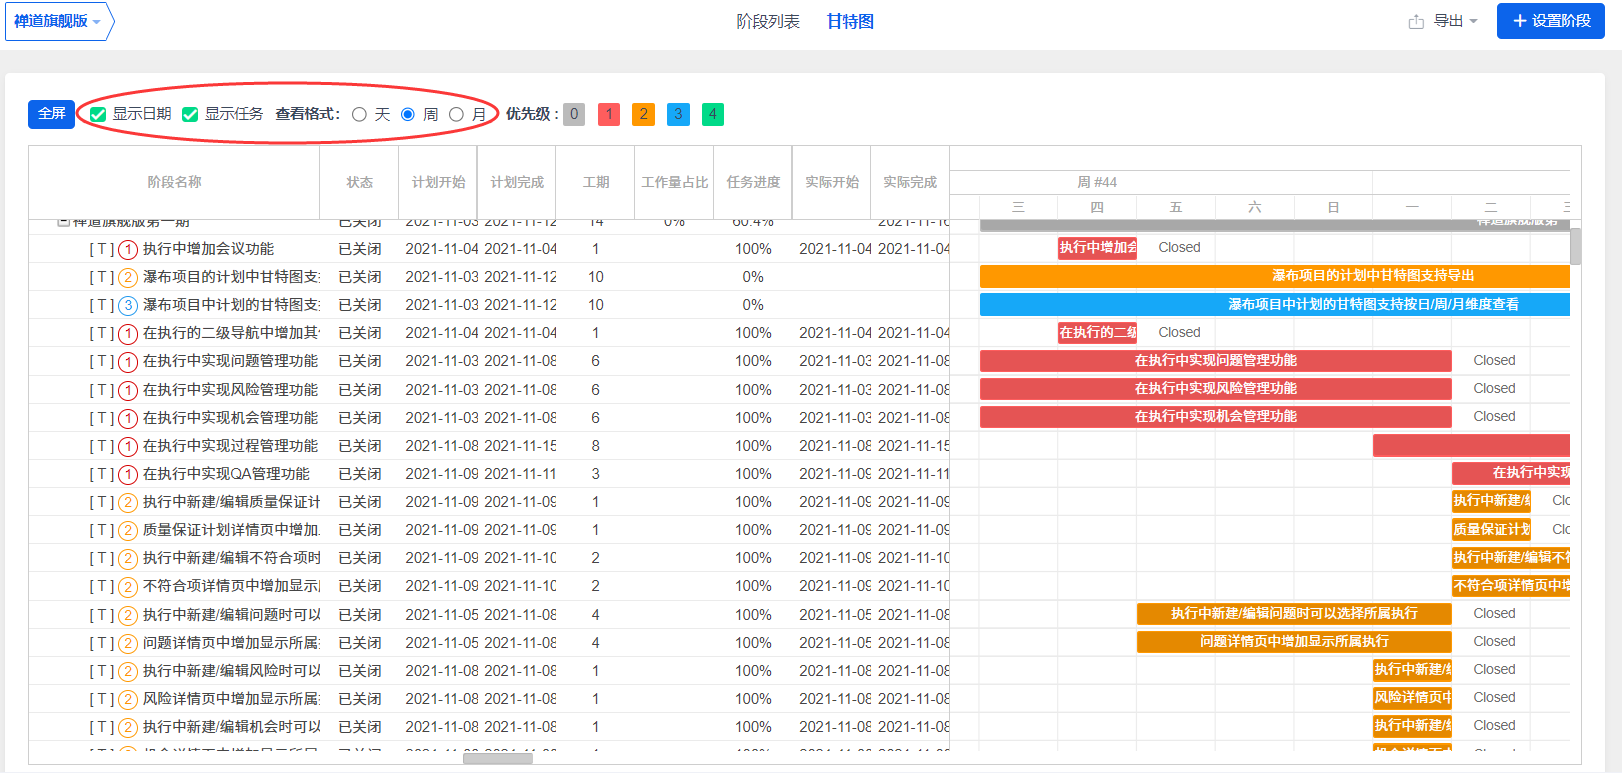1622x774 pixels.
Task: Switch to the 甘特图 tab
Action: click(x=850, y=21)
